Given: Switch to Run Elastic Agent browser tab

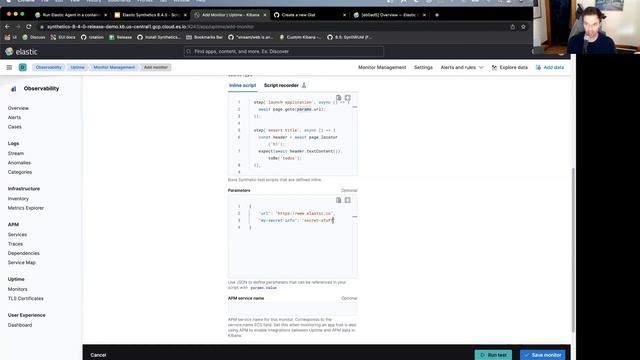Looking at the screenshot, I should click(x=71, y=15).
